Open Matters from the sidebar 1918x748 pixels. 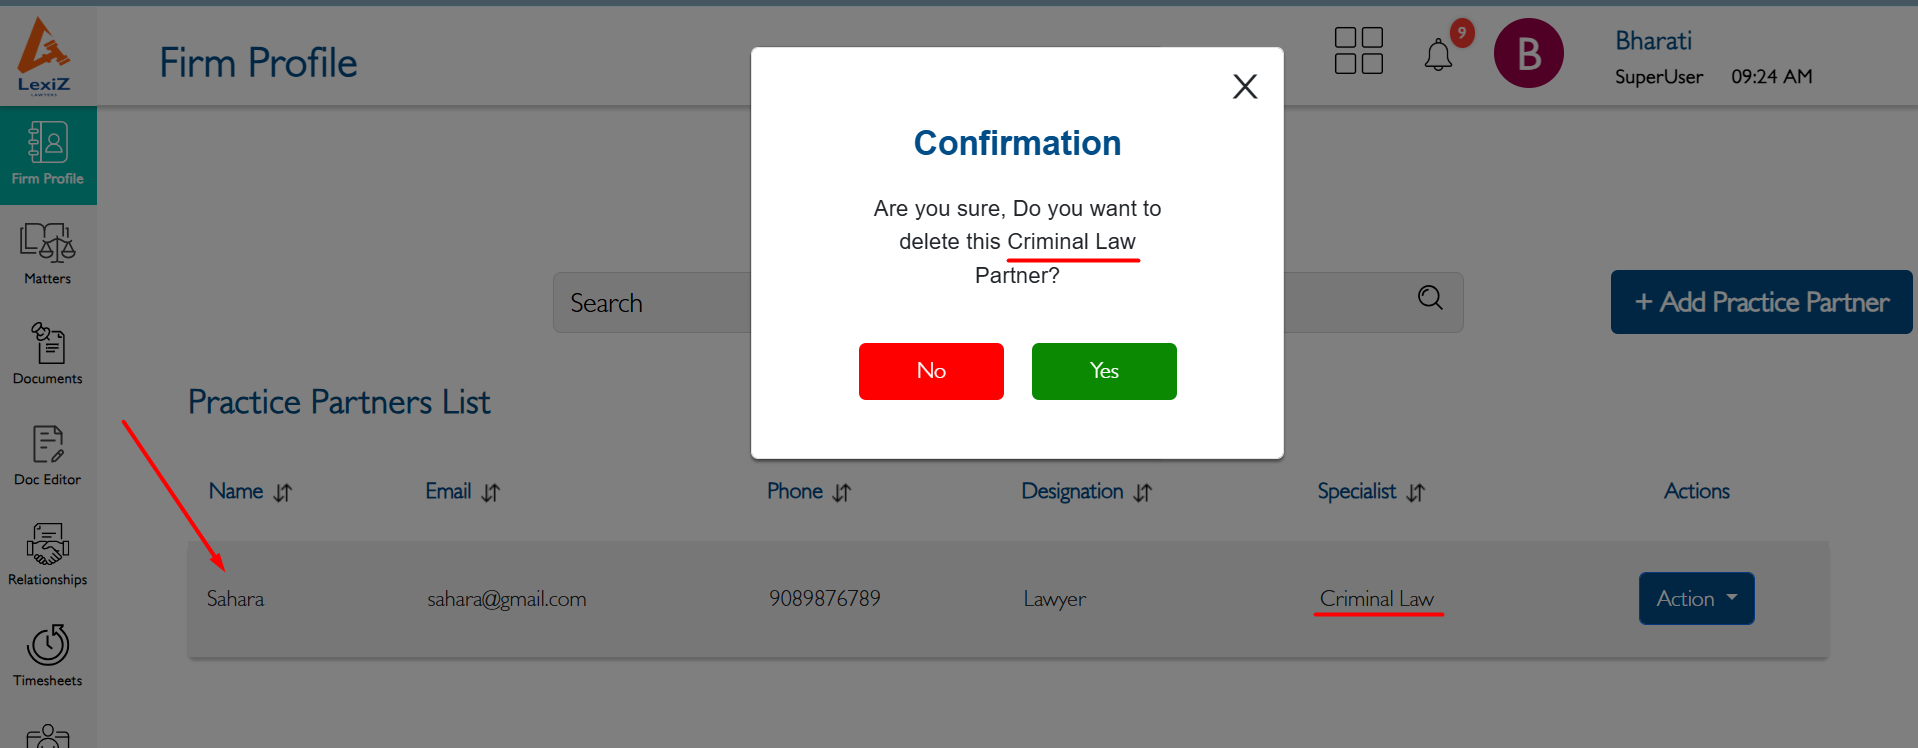click(48, 254)
